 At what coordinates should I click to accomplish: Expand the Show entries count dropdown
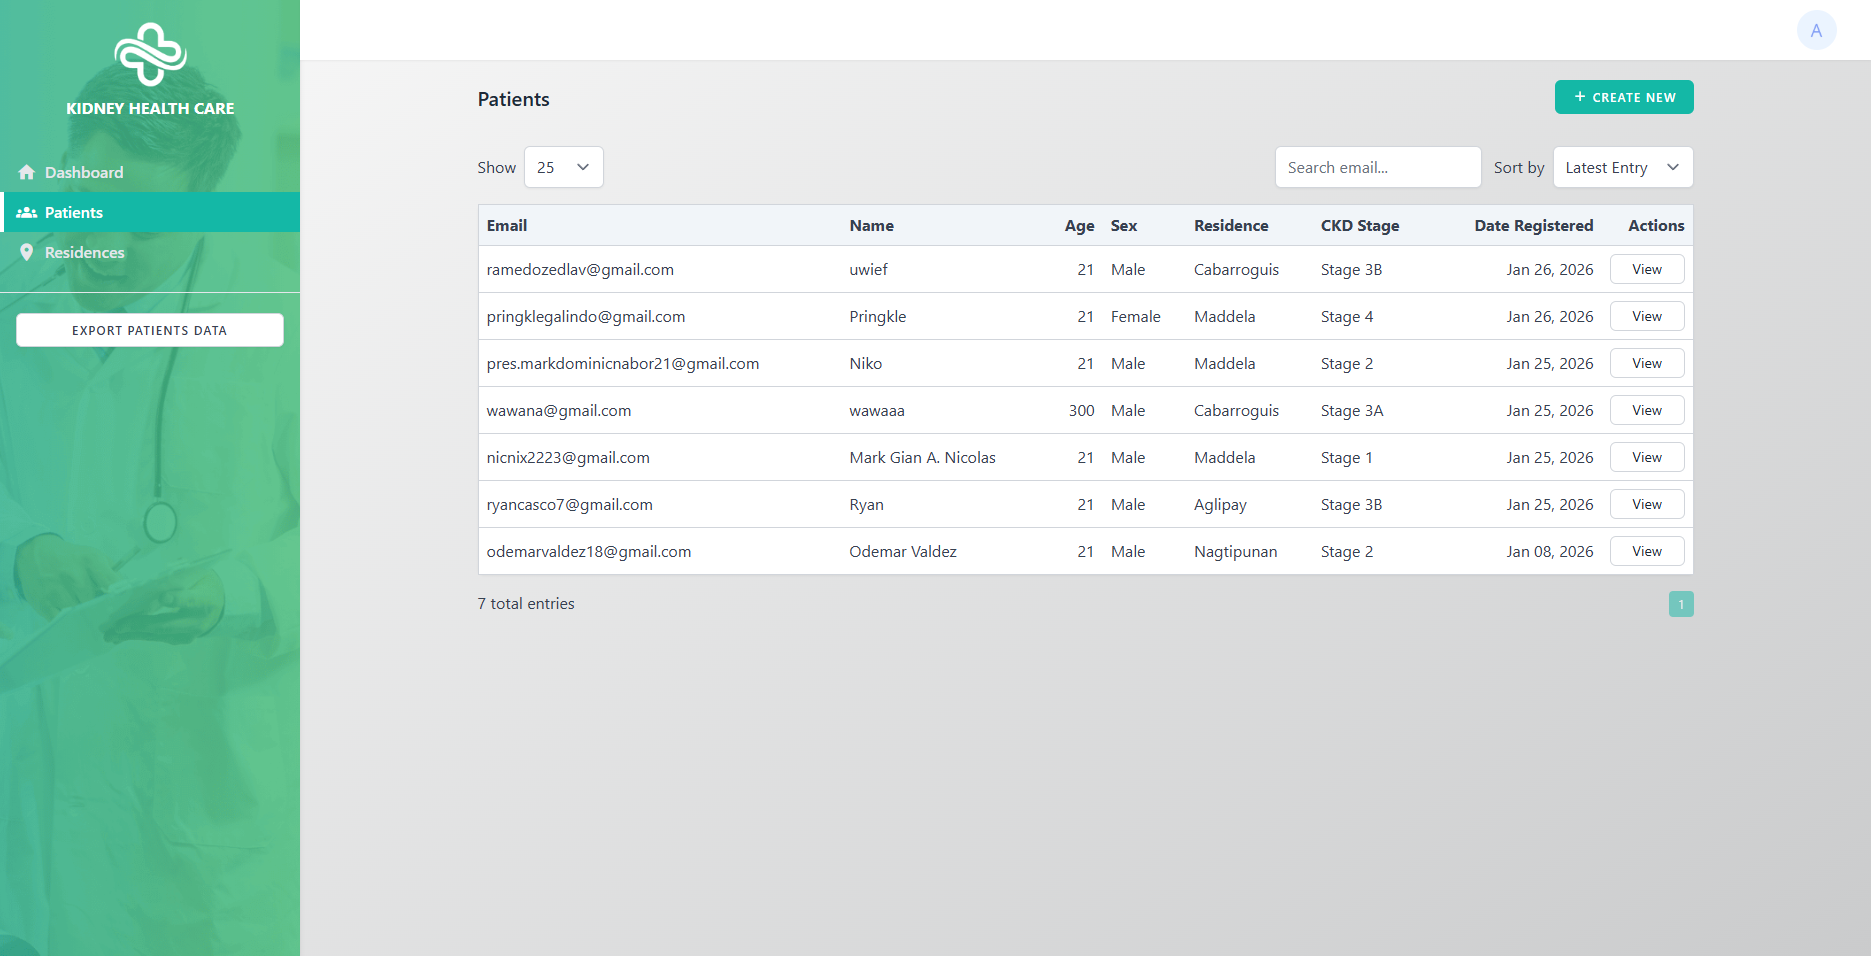[563, 167]
